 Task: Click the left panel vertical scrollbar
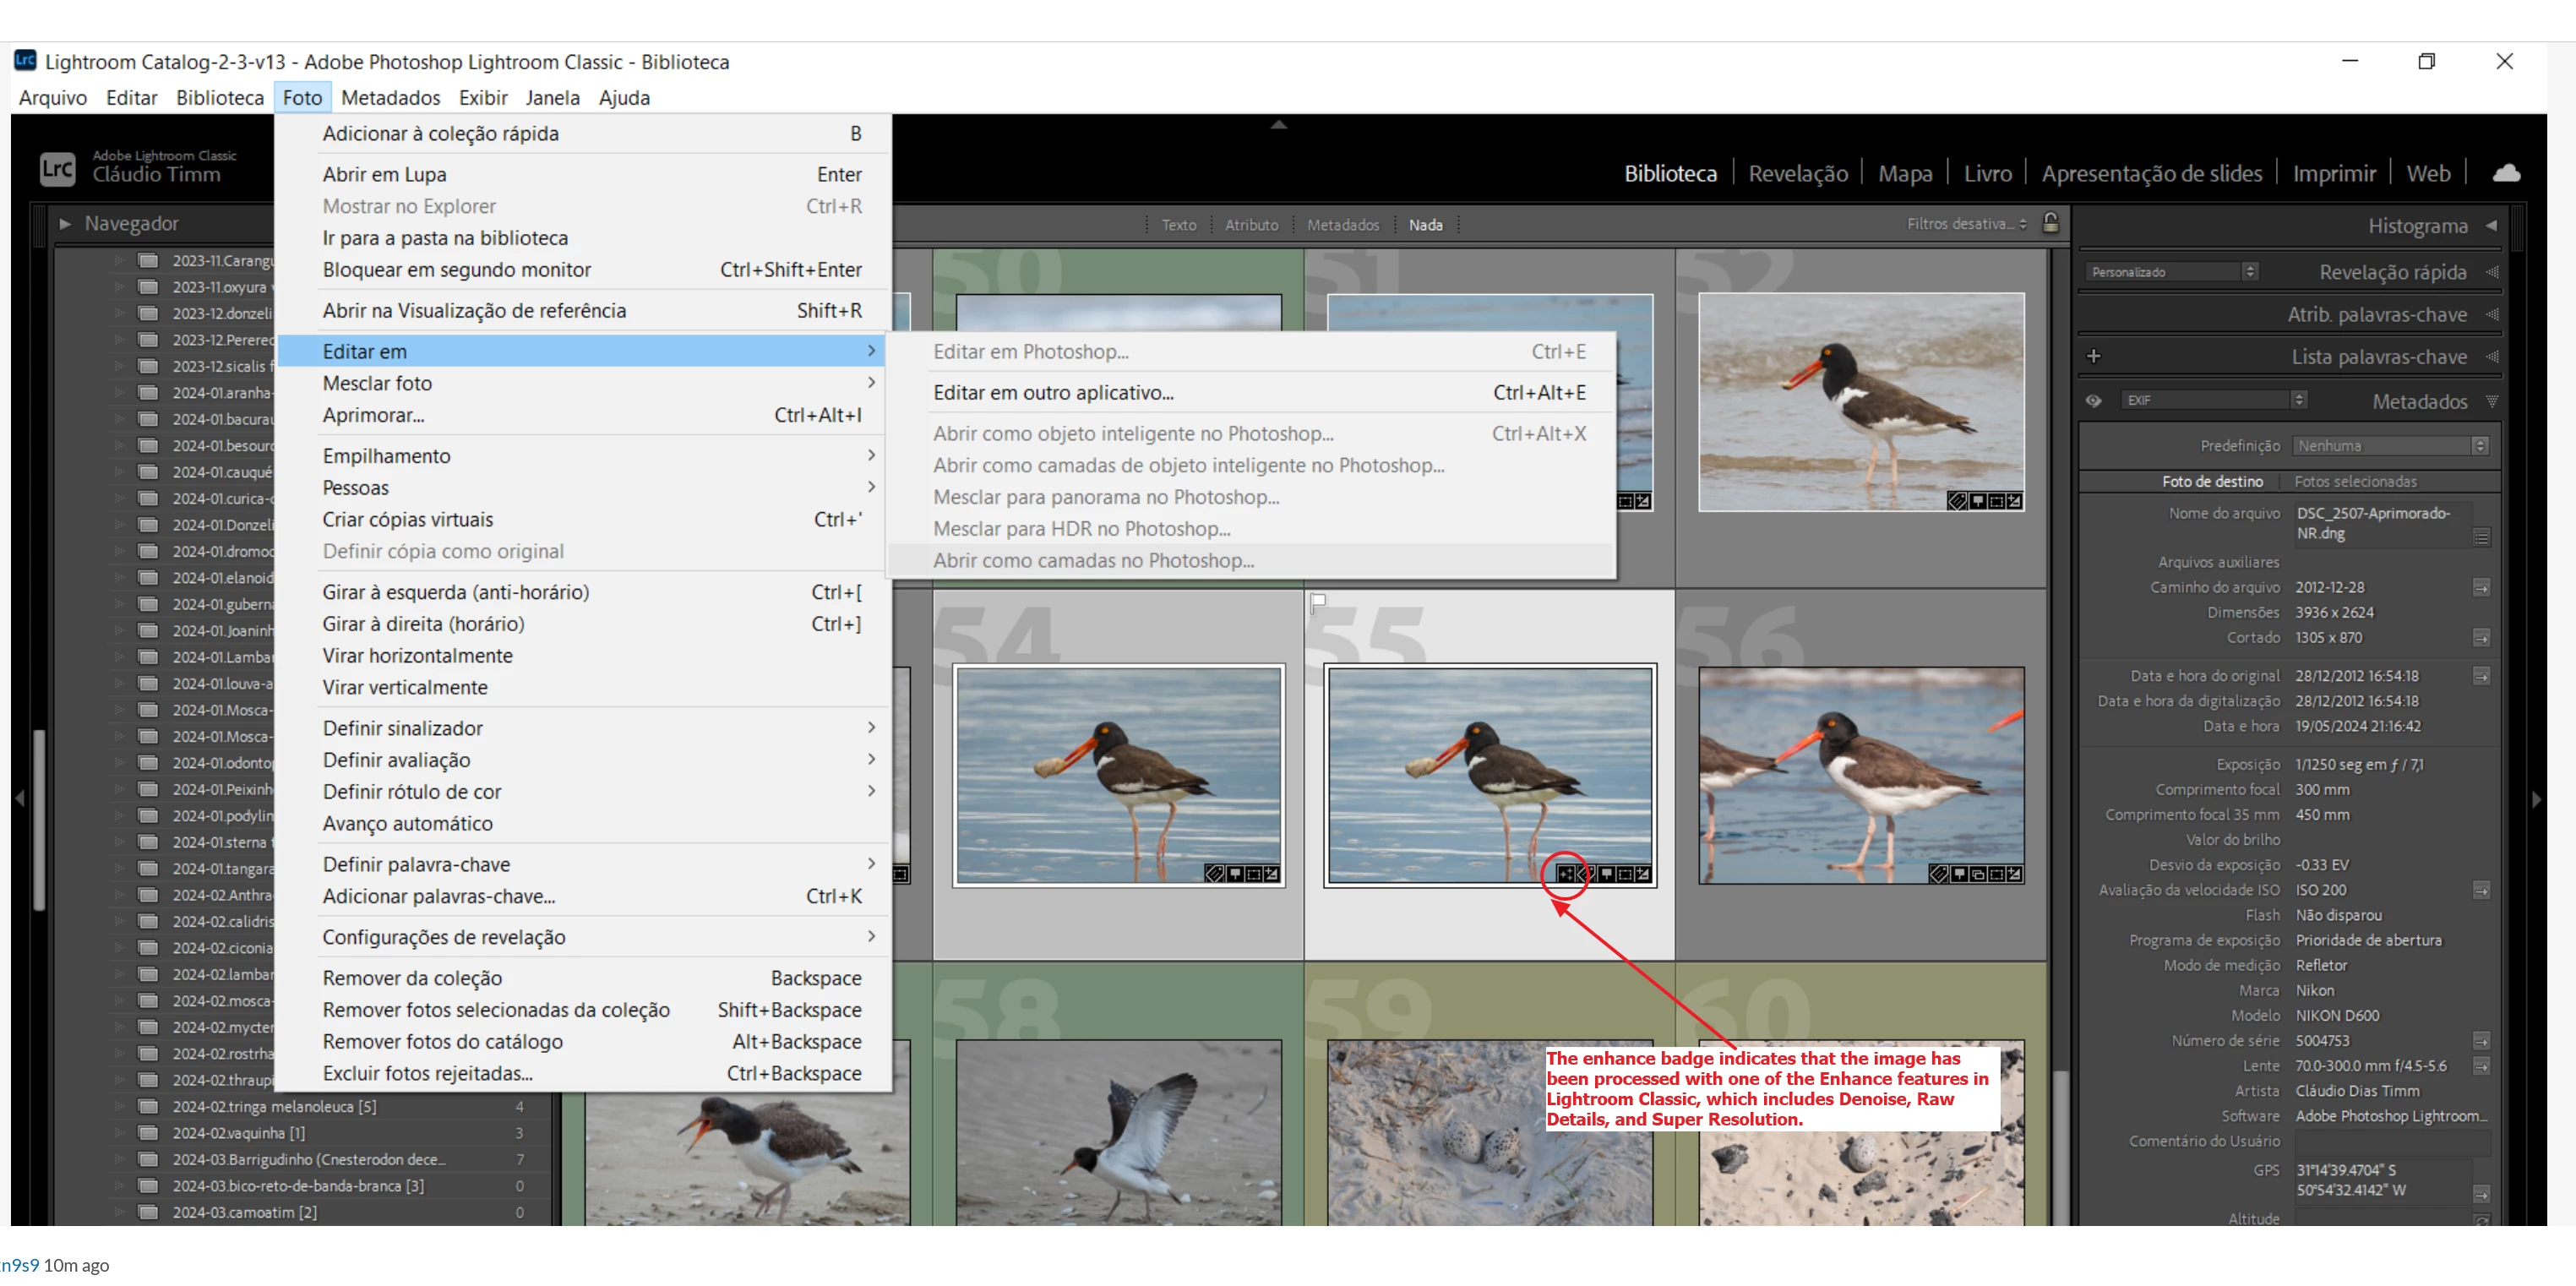[x=39, y=820]
